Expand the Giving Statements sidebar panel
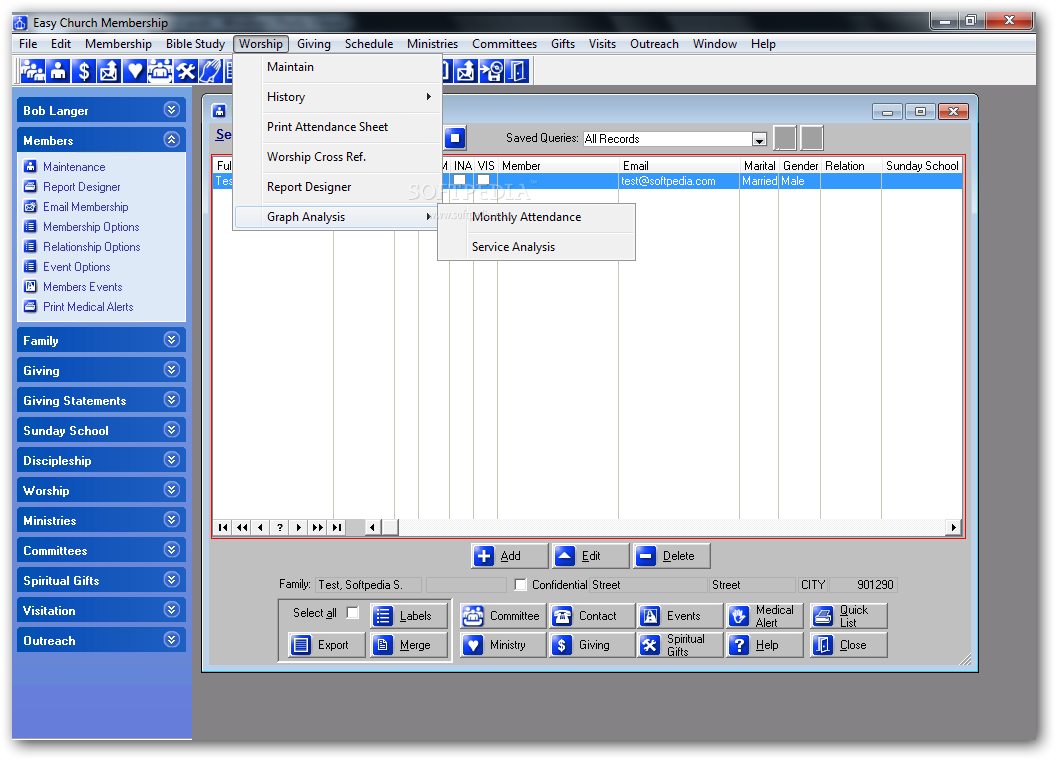Image resolution: width=1056 pixels, height=760 pixels. point(172,400)
